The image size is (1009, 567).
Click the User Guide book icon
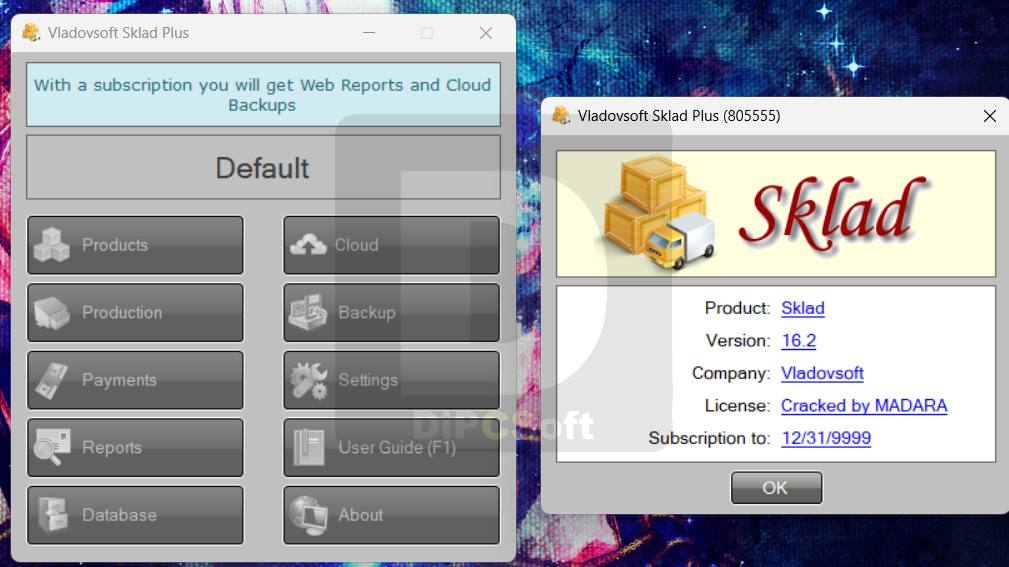pos(309,447)
